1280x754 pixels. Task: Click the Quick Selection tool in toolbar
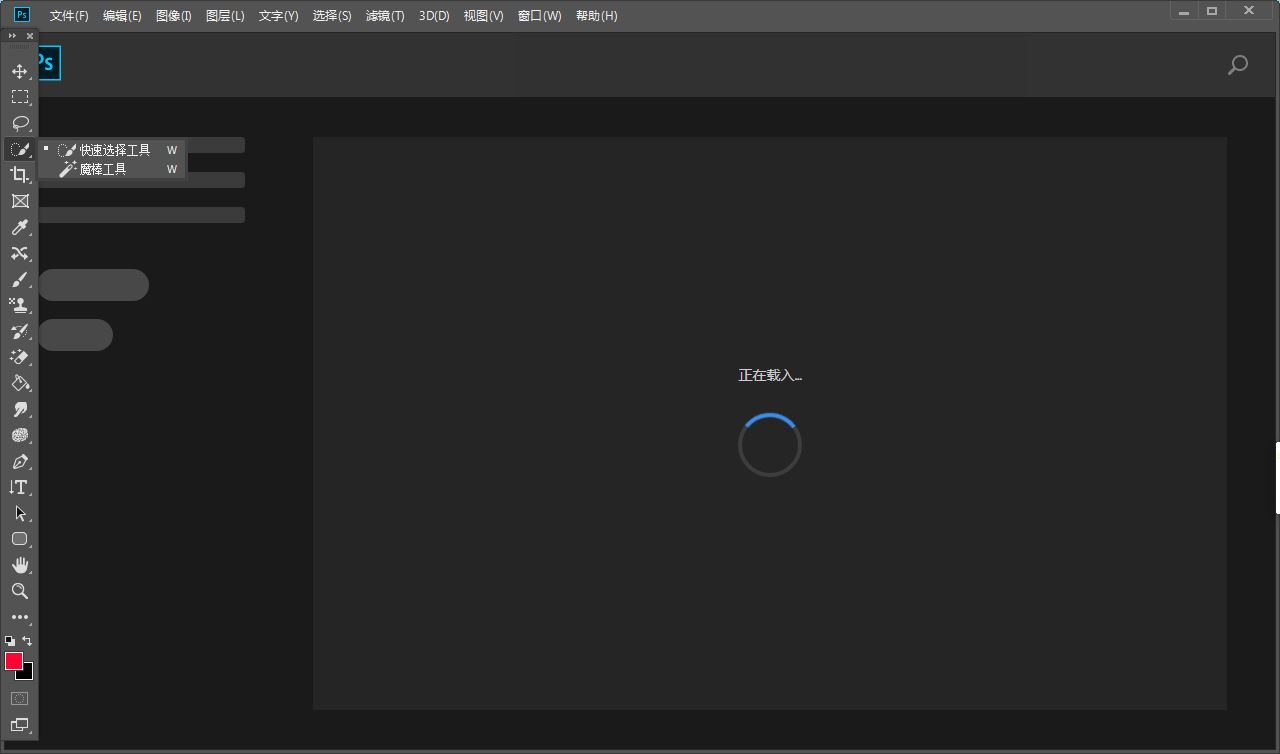point(19,149)
